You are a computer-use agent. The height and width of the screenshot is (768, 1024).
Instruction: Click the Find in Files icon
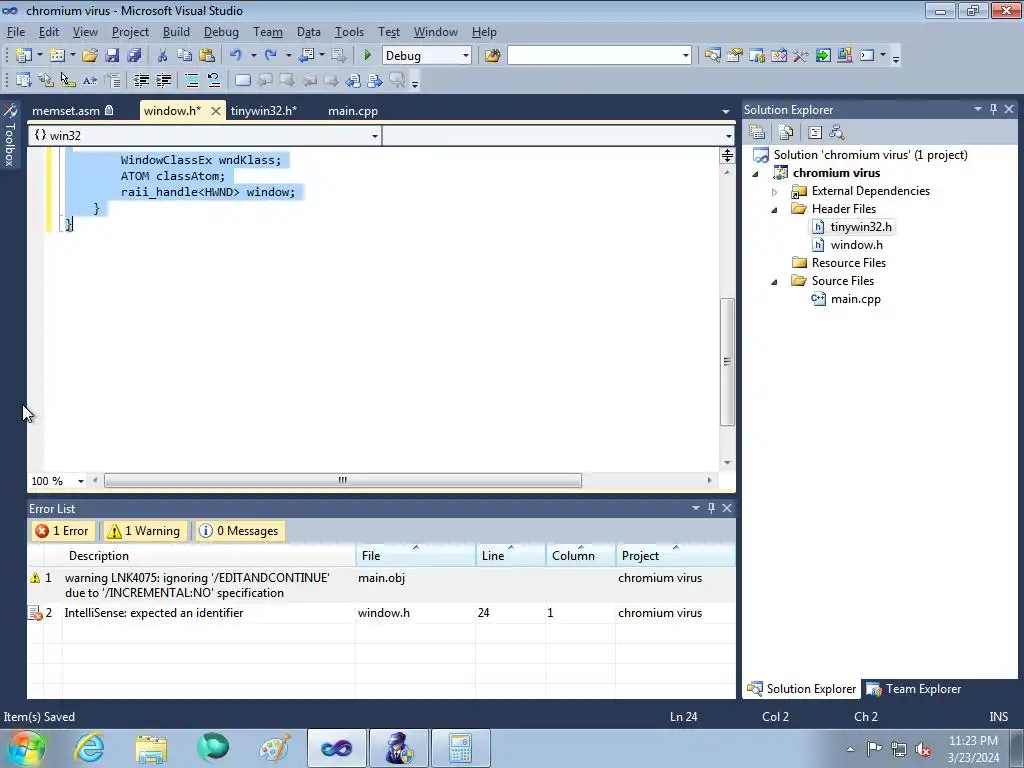492,56
